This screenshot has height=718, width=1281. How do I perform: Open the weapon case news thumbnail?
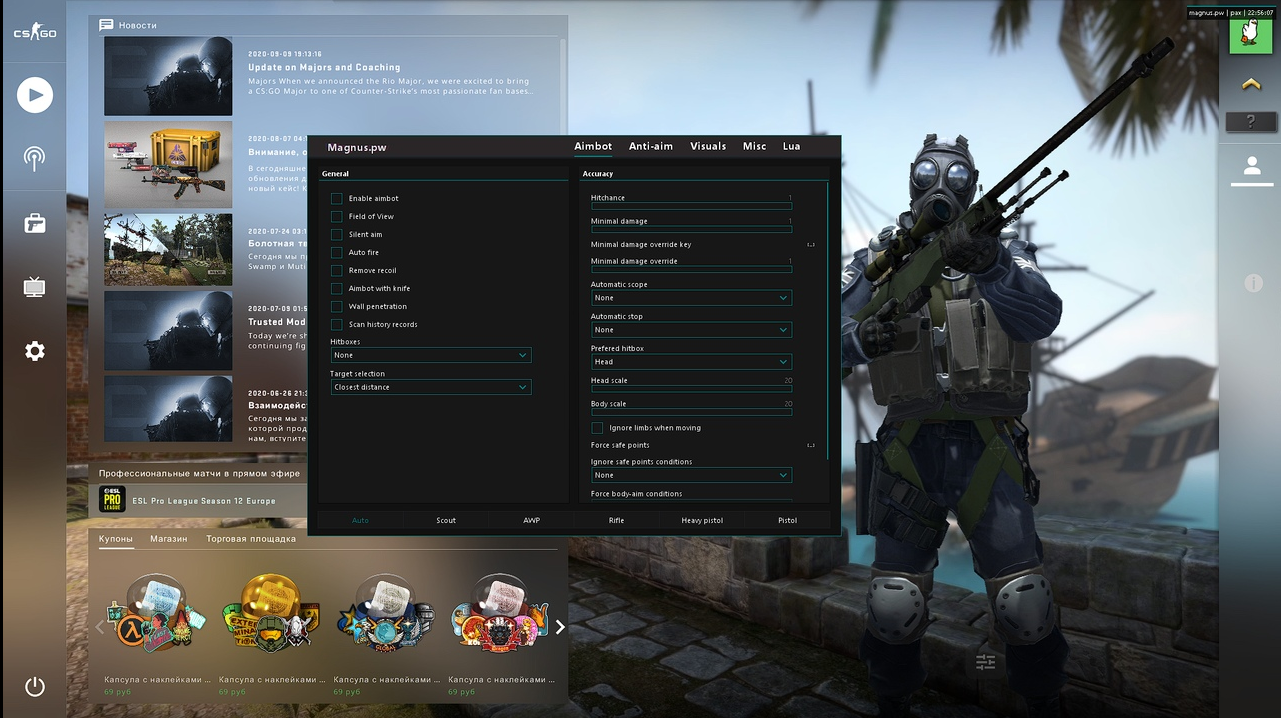168,163
